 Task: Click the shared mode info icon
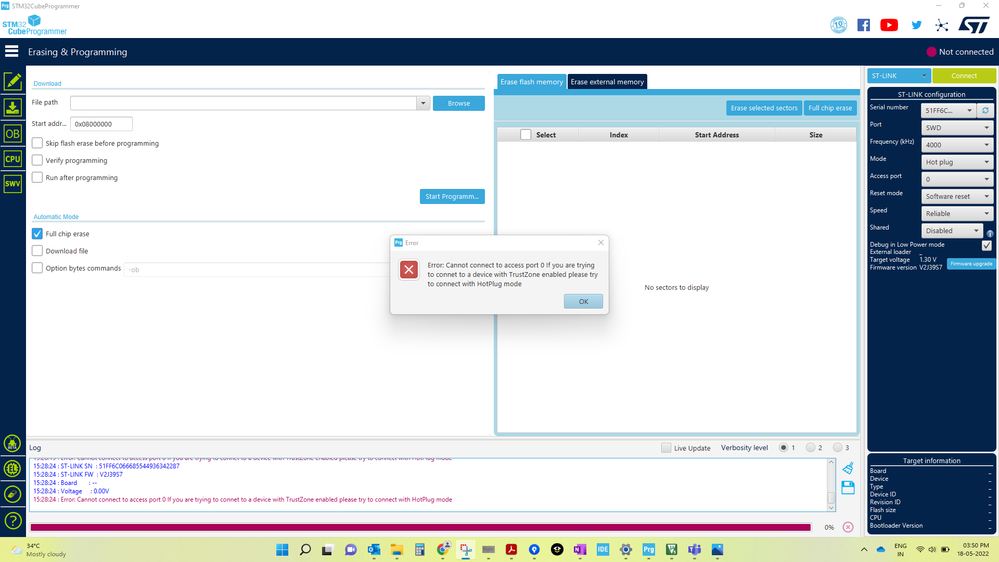pyautogui.click(x=990, y=233)
